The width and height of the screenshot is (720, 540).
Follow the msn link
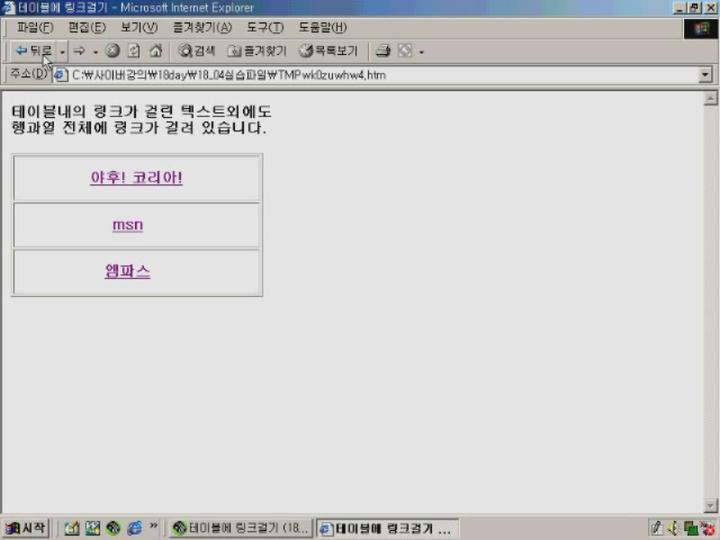128,225
